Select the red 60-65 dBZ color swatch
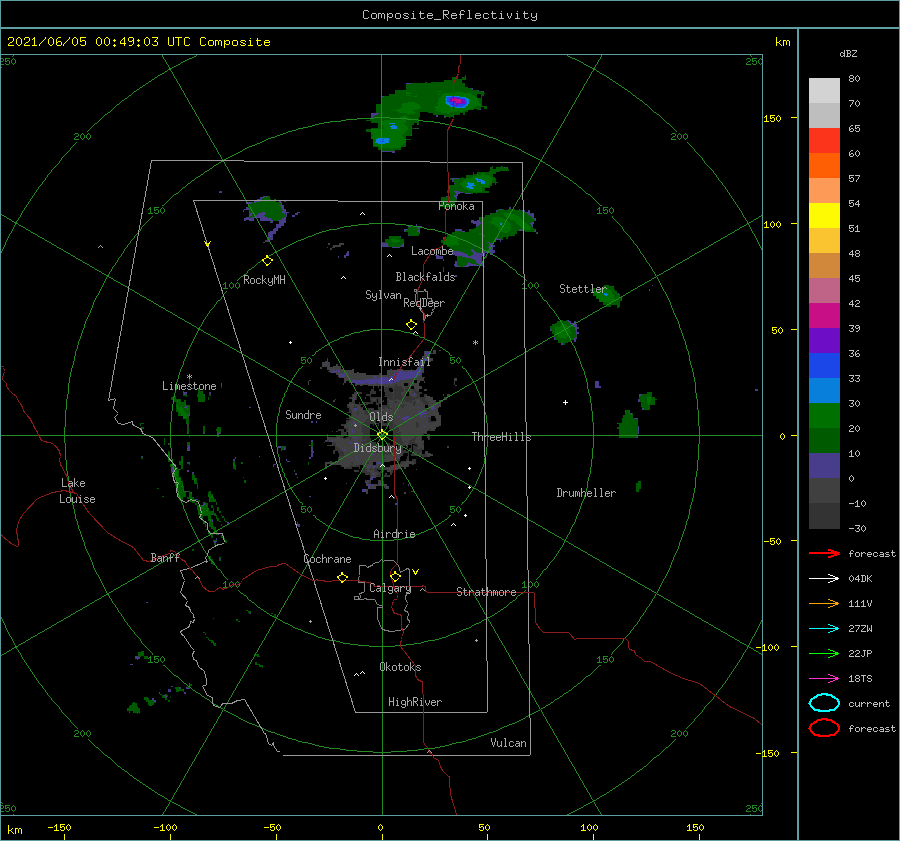The height and width of the screenshot is (841, 900). pyautogui.click(x=824, y=141)
